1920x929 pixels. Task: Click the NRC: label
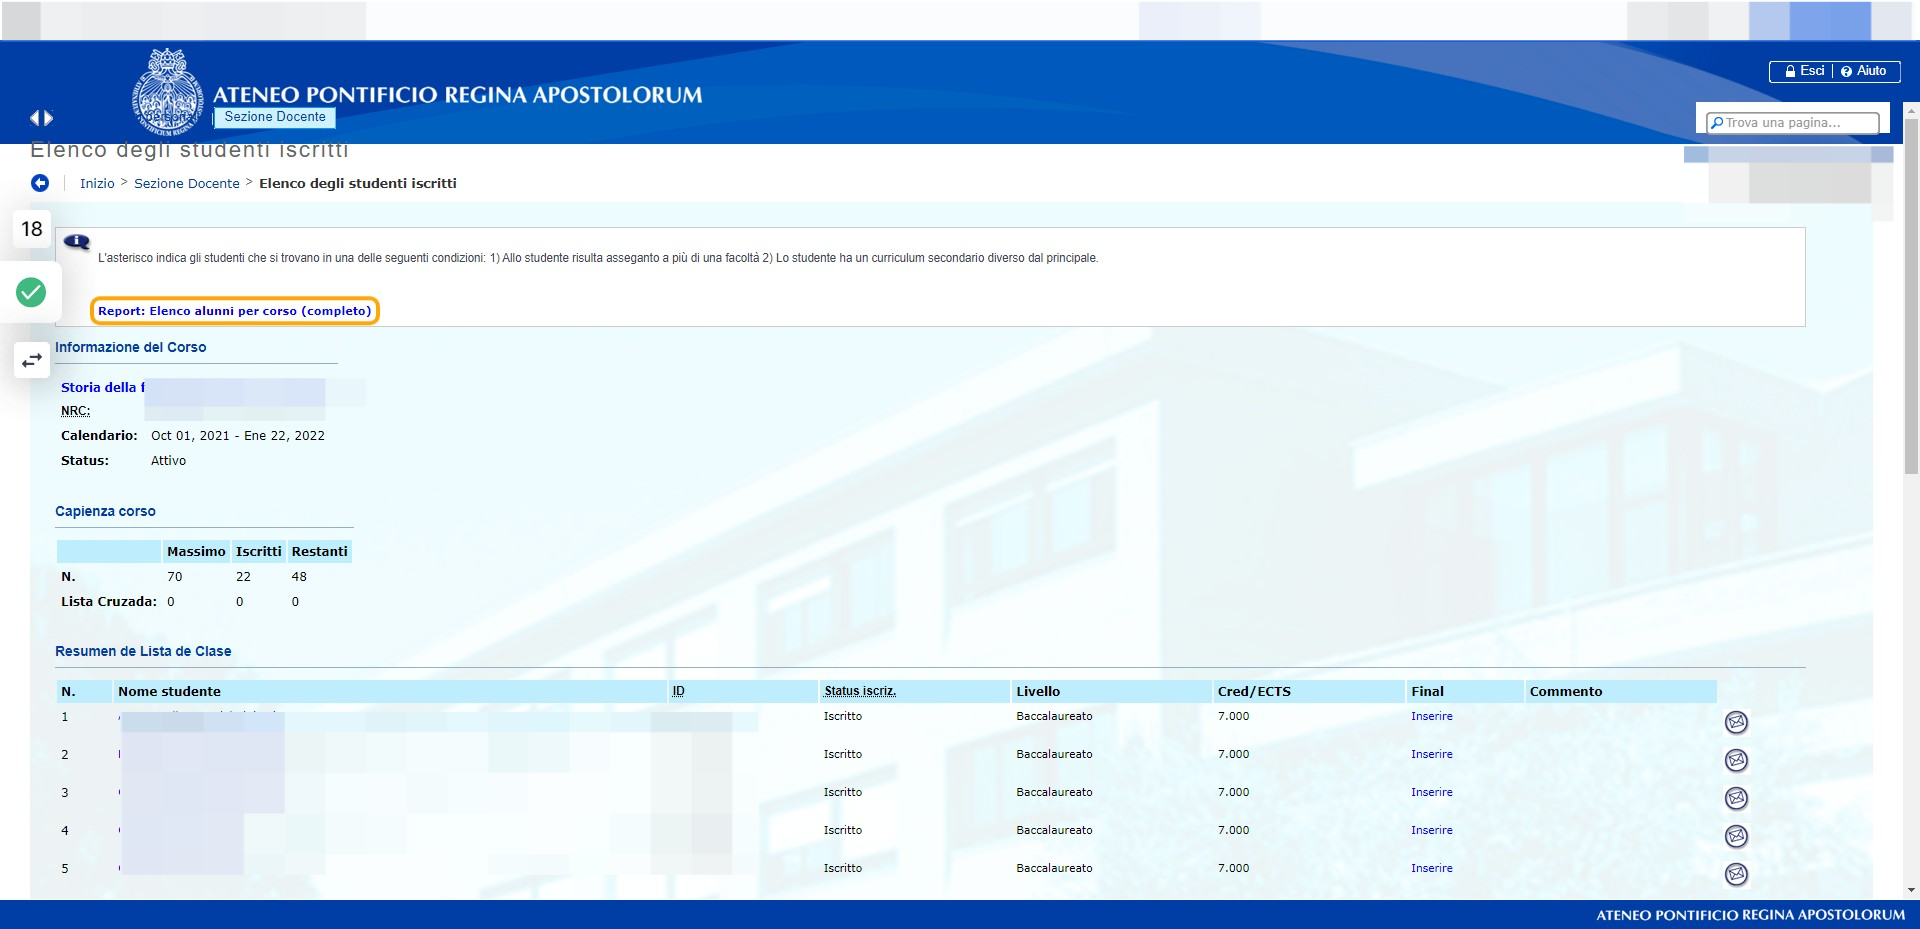tap(76, 411)
